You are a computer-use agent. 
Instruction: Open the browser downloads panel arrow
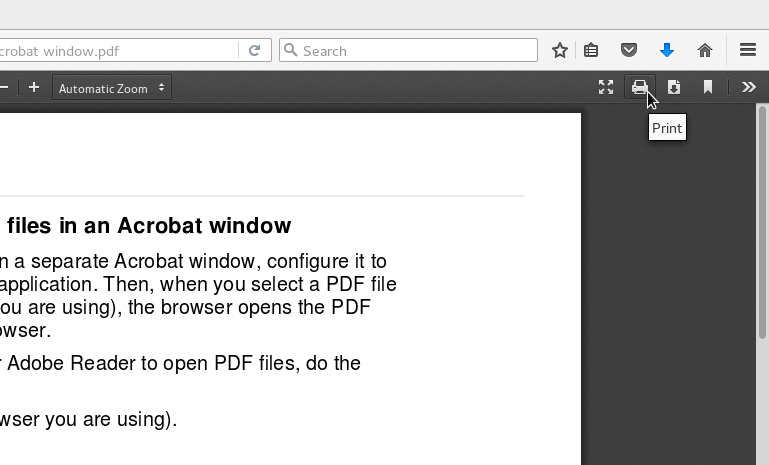click(x=667, y=50)
